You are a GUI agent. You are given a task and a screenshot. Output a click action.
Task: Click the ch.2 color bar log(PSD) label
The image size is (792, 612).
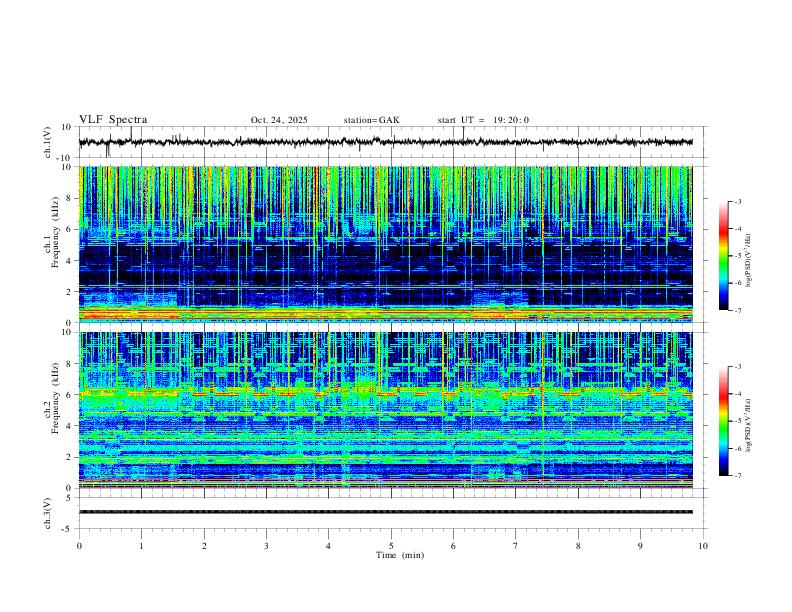tap(750, 426)
